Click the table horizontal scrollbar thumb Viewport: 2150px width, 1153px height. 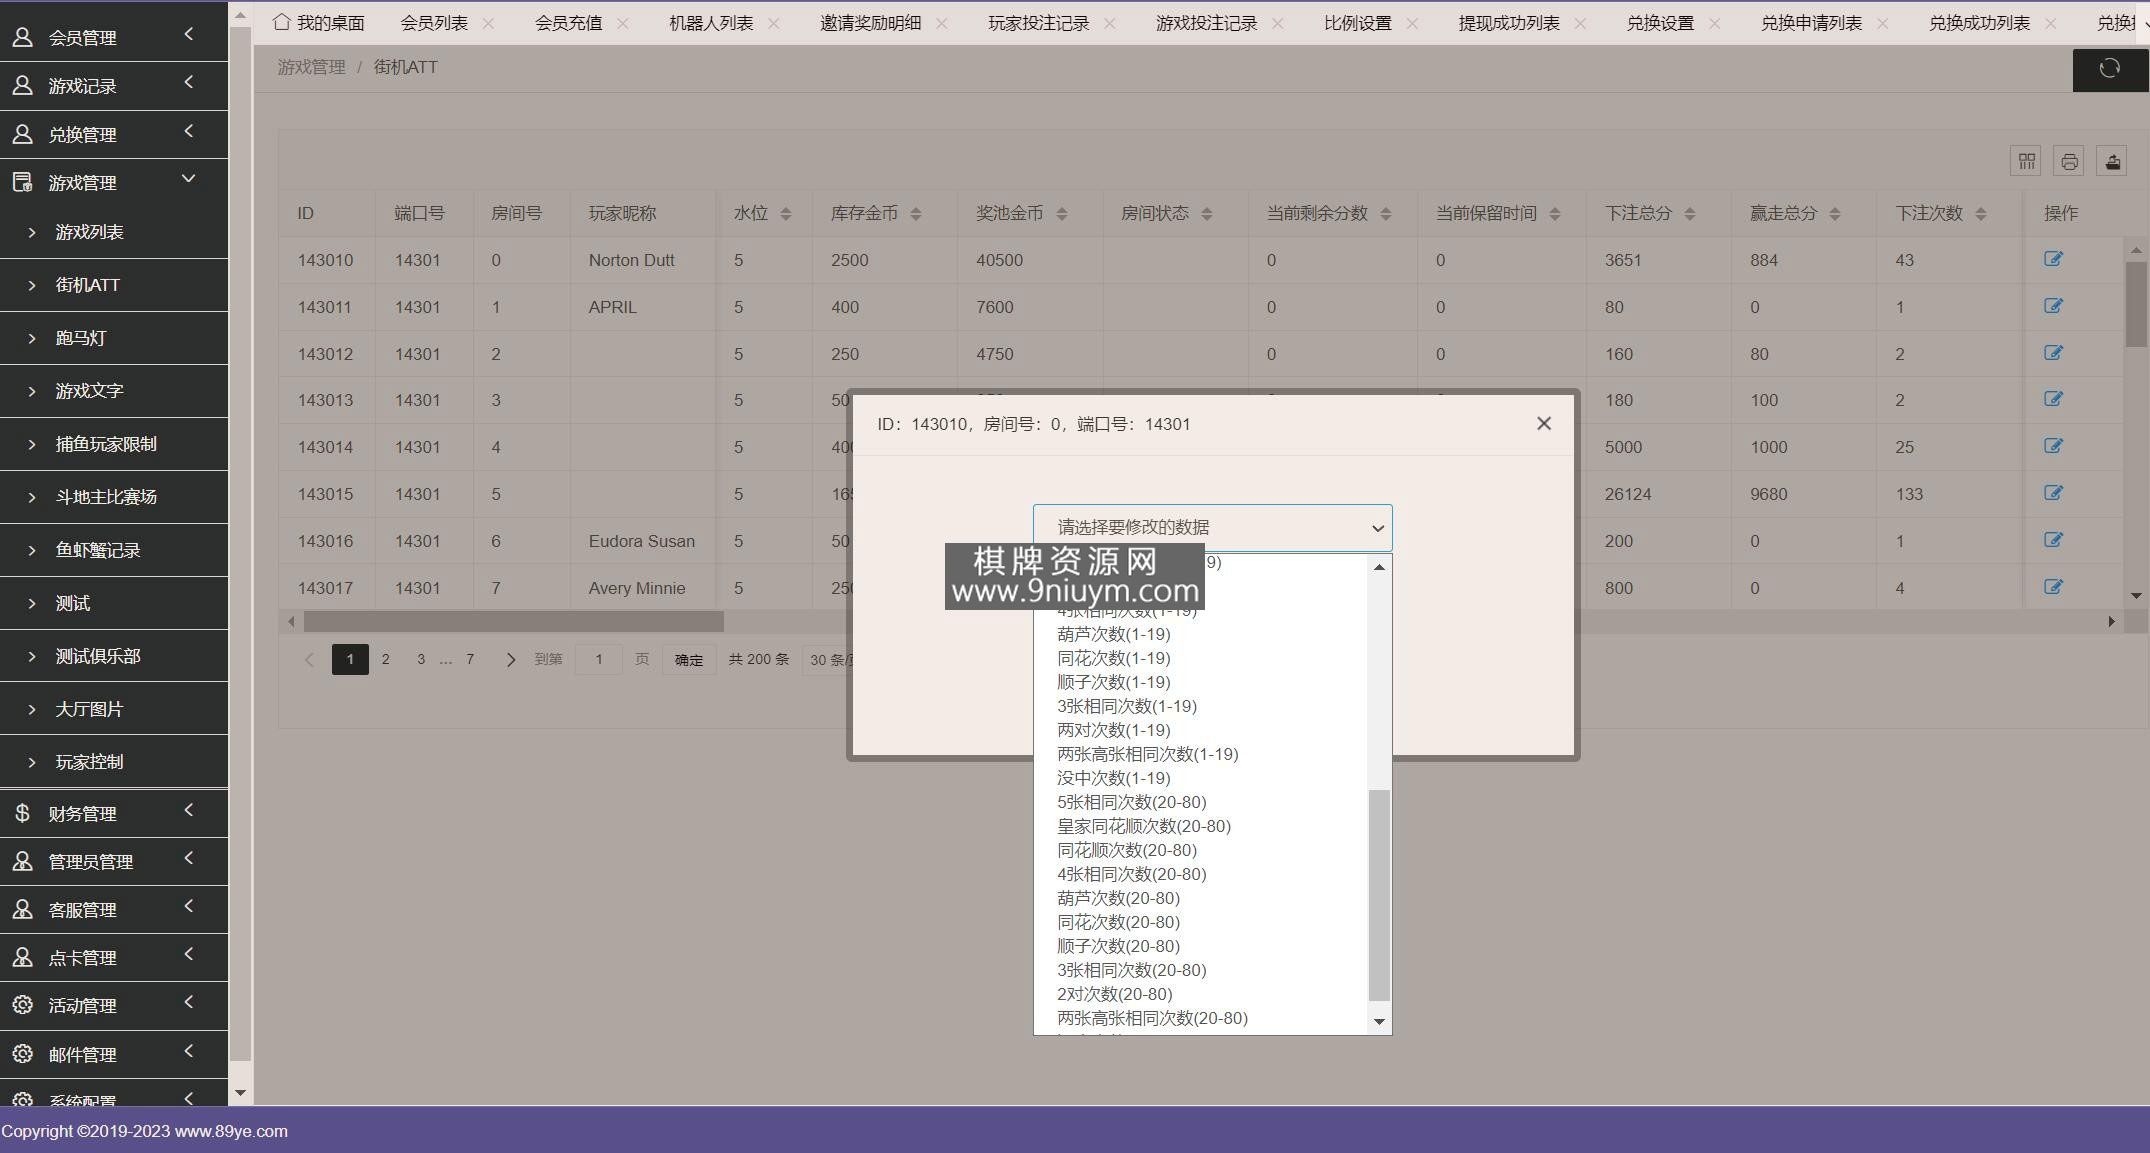[x=513, y=621]
